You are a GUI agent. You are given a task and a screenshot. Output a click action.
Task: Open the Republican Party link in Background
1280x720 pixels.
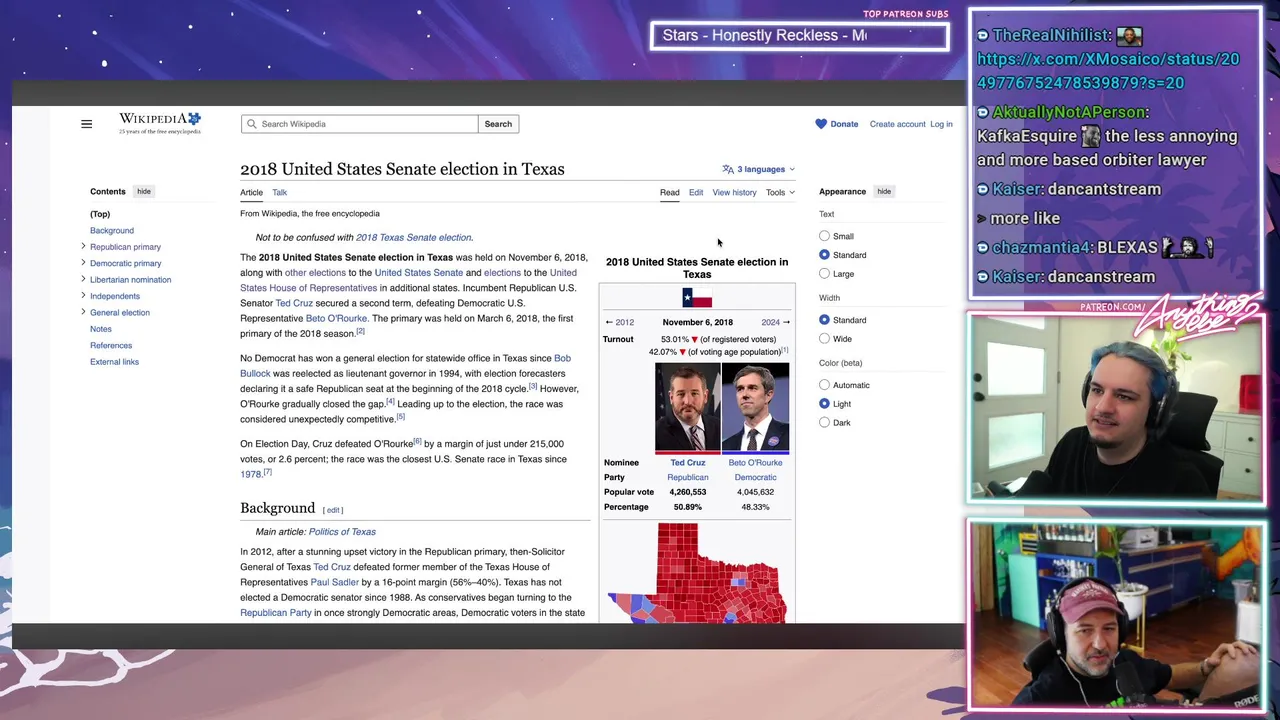276,613
